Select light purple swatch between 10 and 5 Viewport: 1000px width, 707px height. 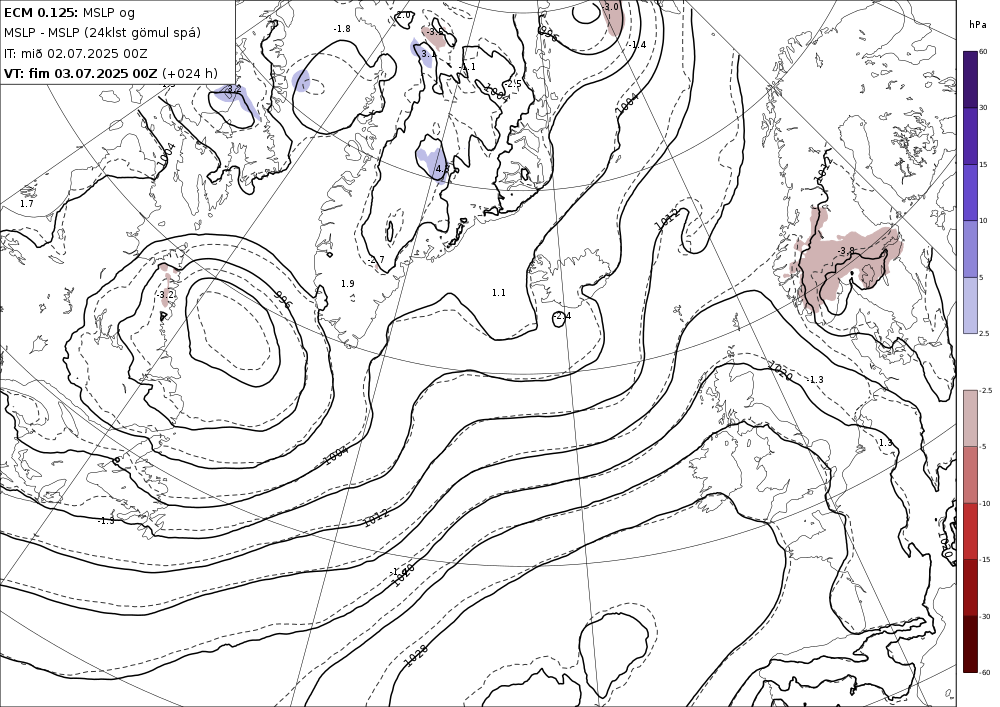(970, 249)
